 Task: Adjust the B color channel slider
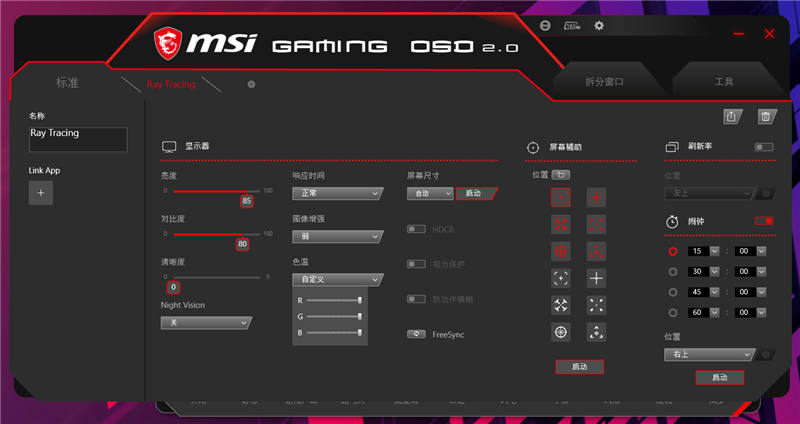click(334, 333)
